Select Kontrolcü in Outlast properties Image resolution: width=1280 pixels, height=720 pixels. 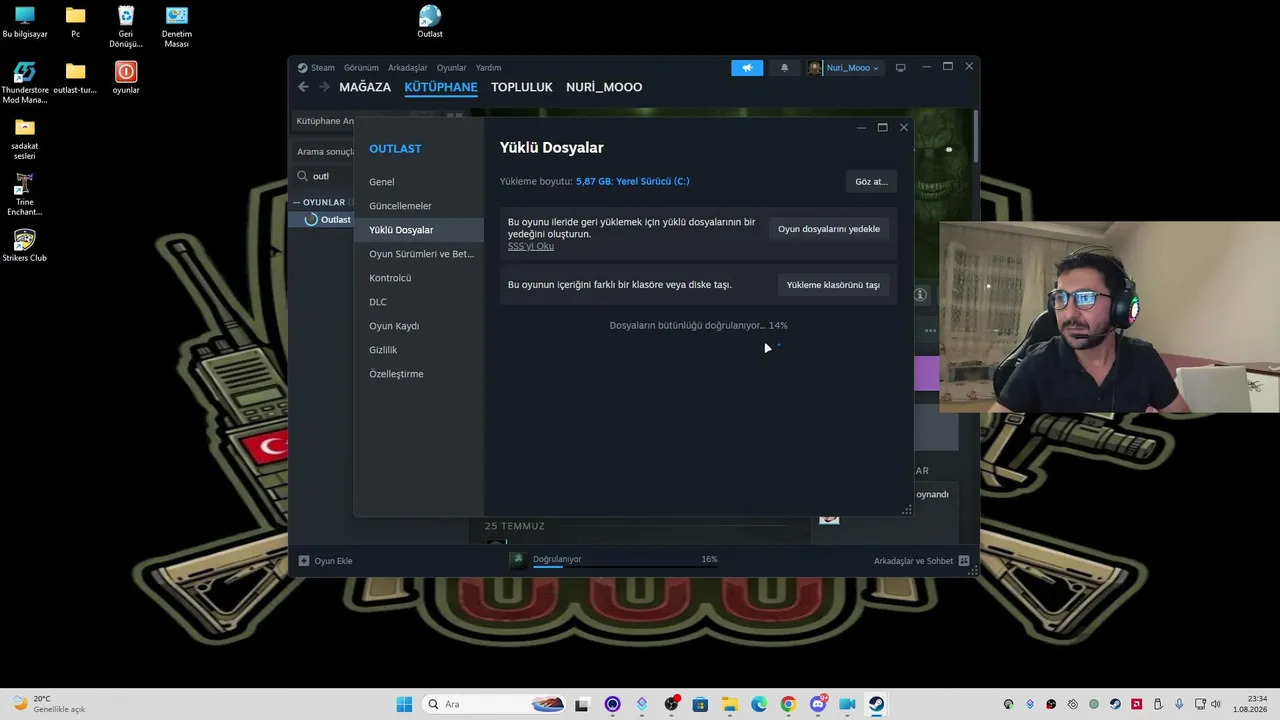click(x=419, y=278)
